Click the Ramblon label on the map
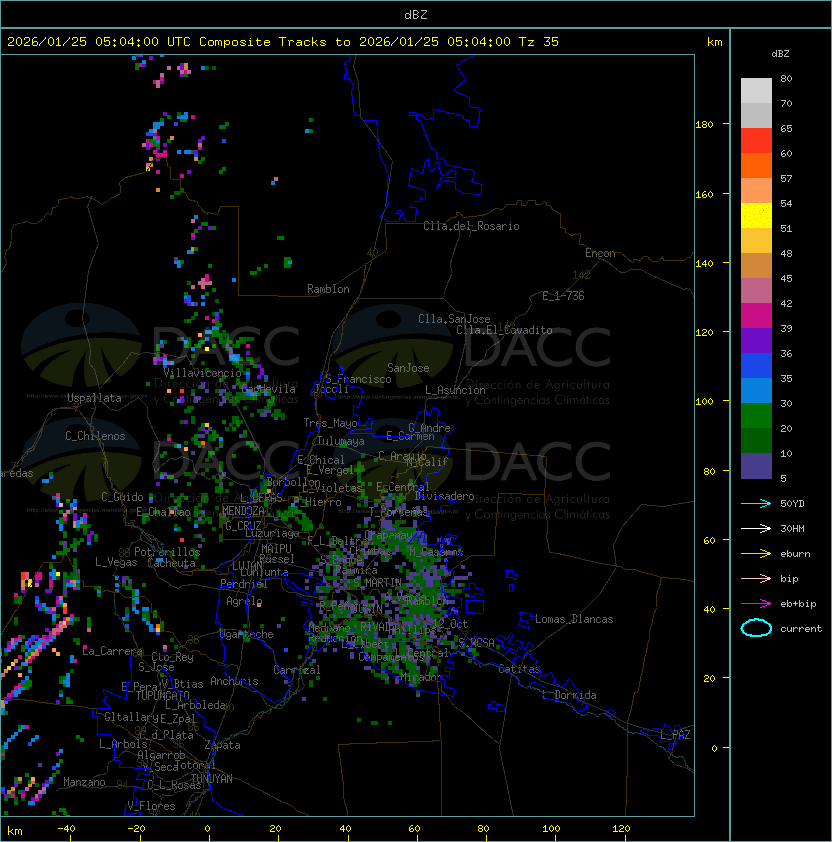Image resolution: width=832 pixels, height=842 pixels. [328, 289]
